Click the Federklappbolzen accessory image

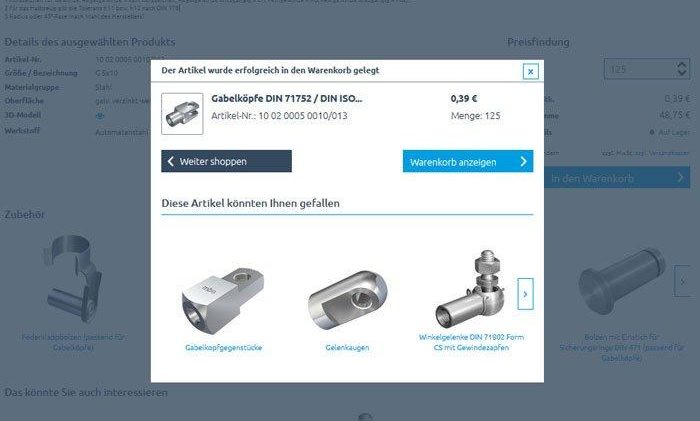point(74,279)
